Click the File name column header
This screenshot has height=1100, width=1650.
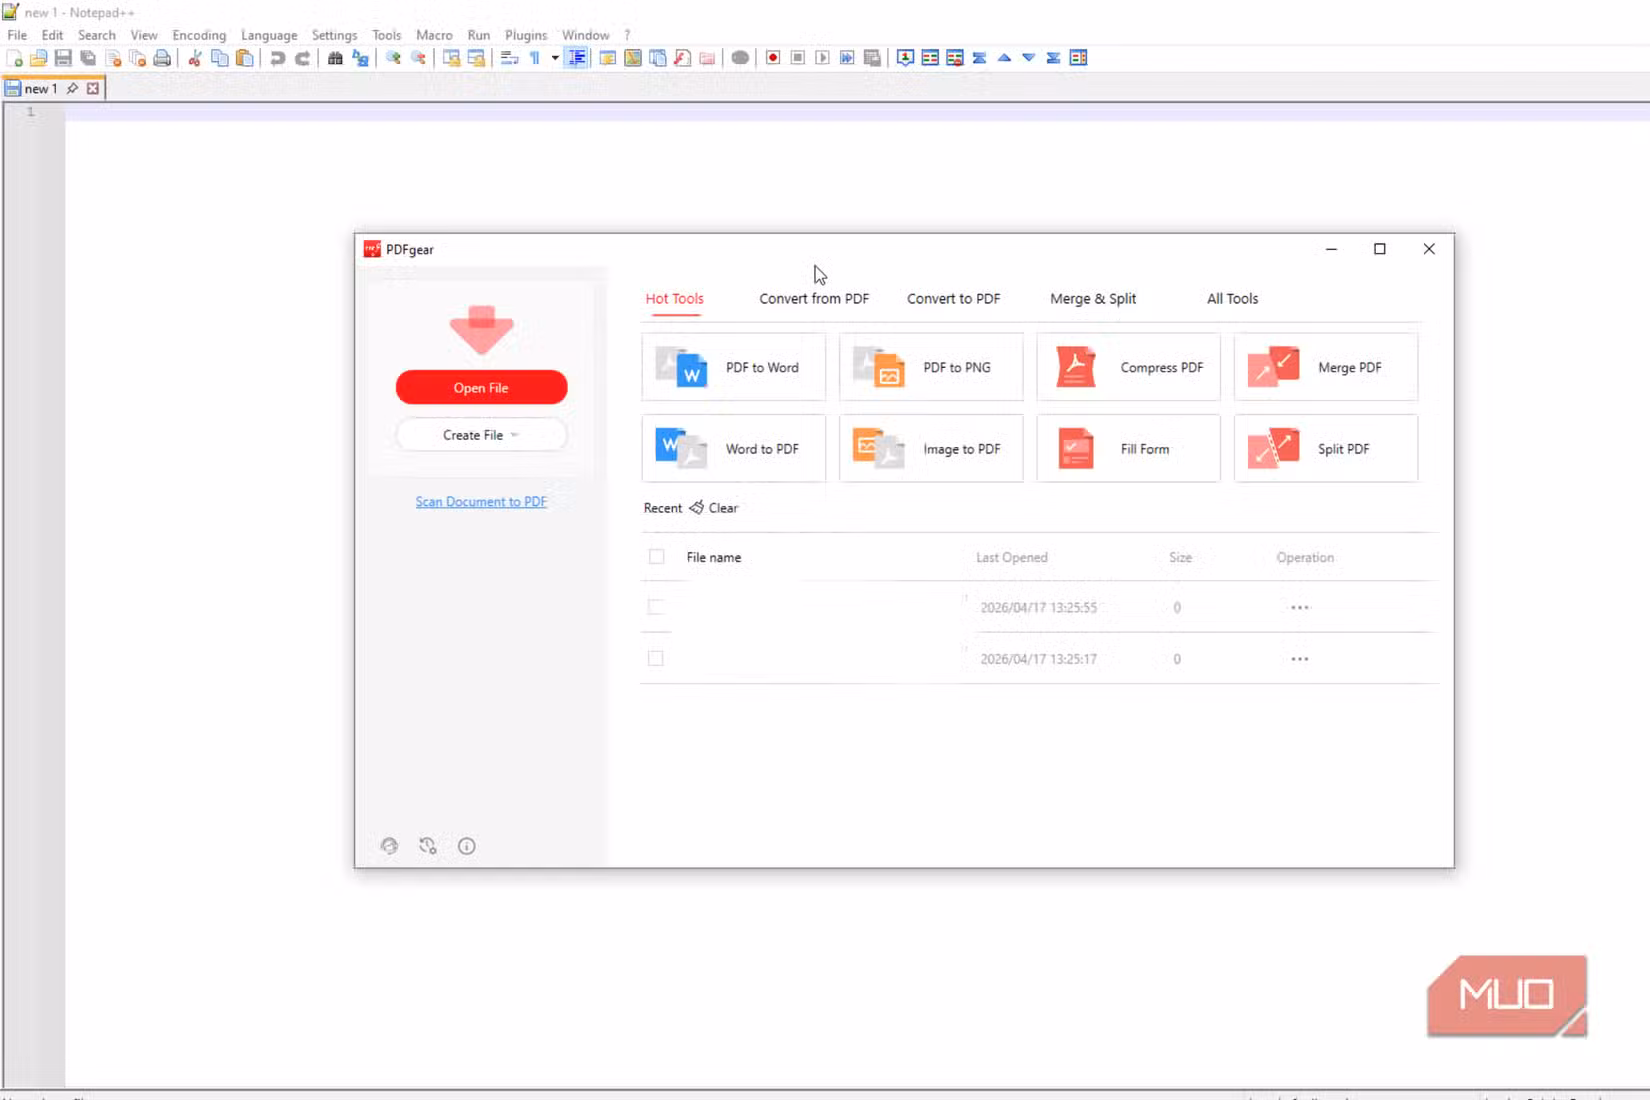click(x=714, y=557)
